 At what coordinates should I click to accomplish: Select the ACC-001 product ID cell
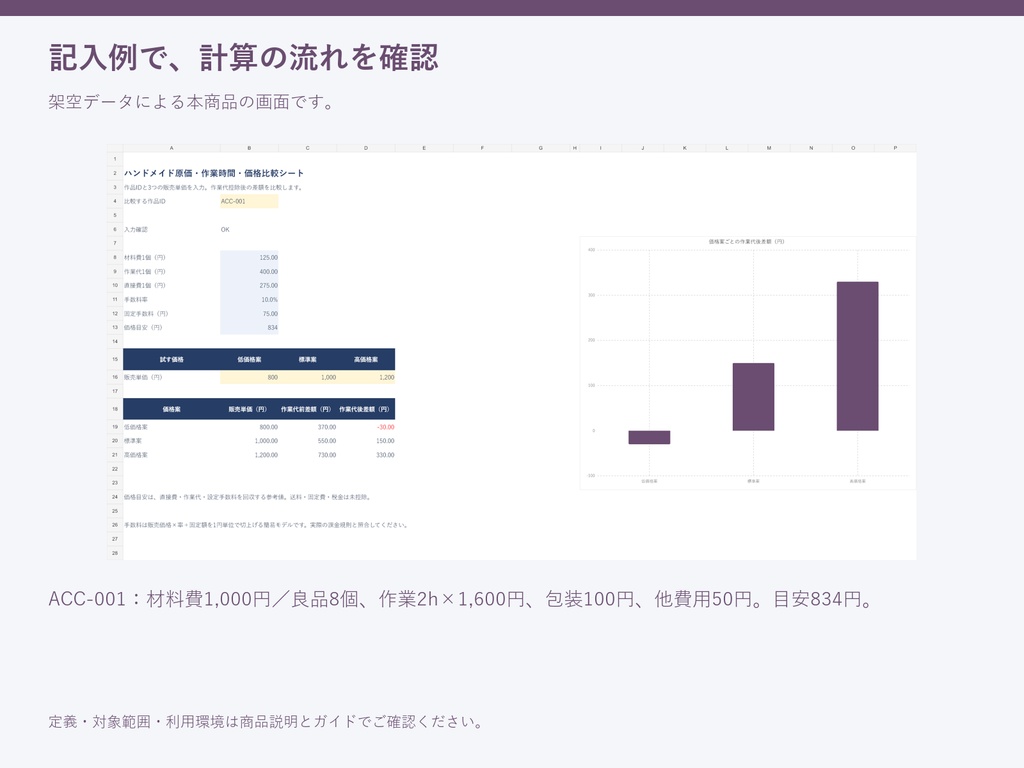(x=249, y=201)
